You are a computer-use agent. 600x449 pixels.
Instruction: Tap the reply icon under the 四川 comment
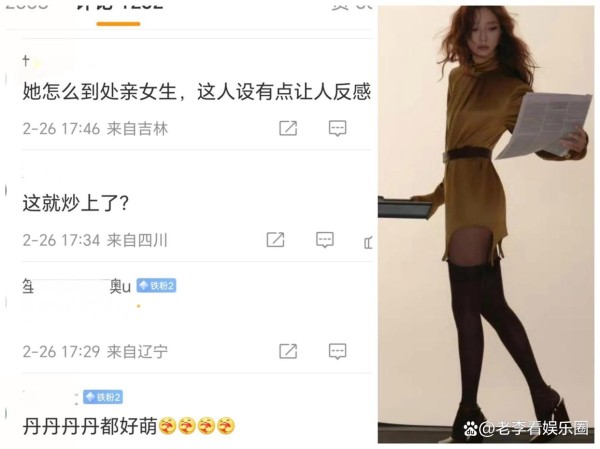click(325, 240)
